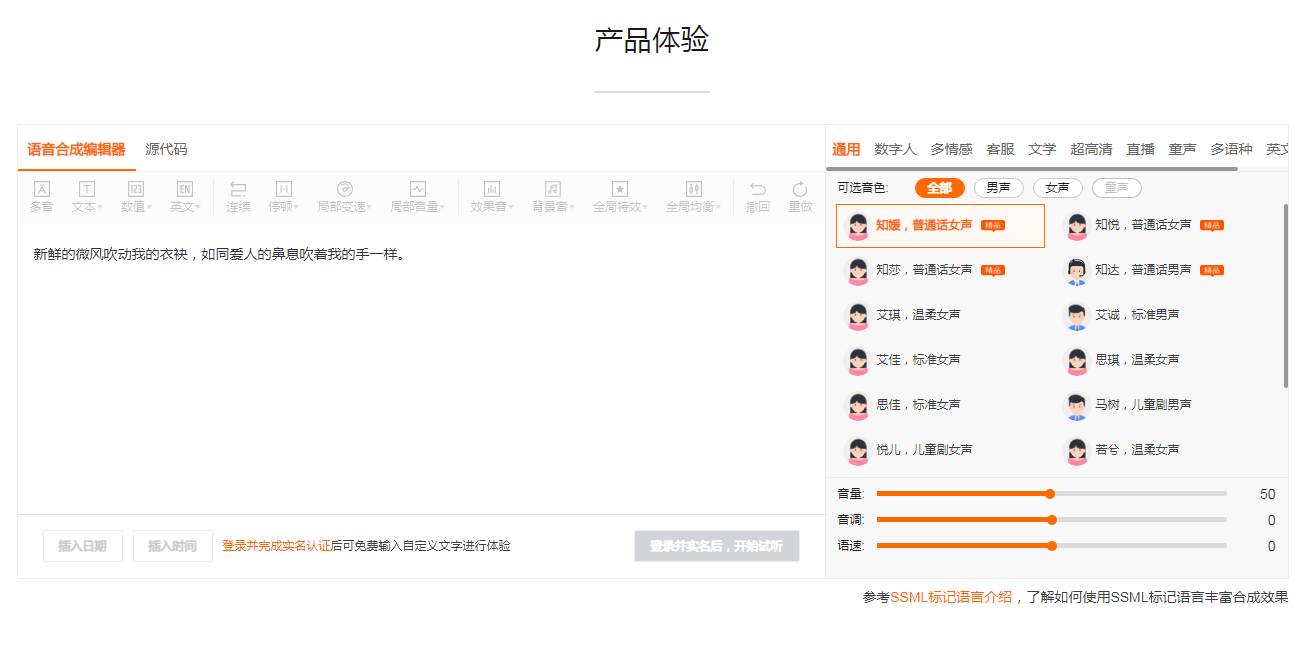Open the 文本 dropdown in toolbar
The image size is (1313, 653).
pos(87,196)
